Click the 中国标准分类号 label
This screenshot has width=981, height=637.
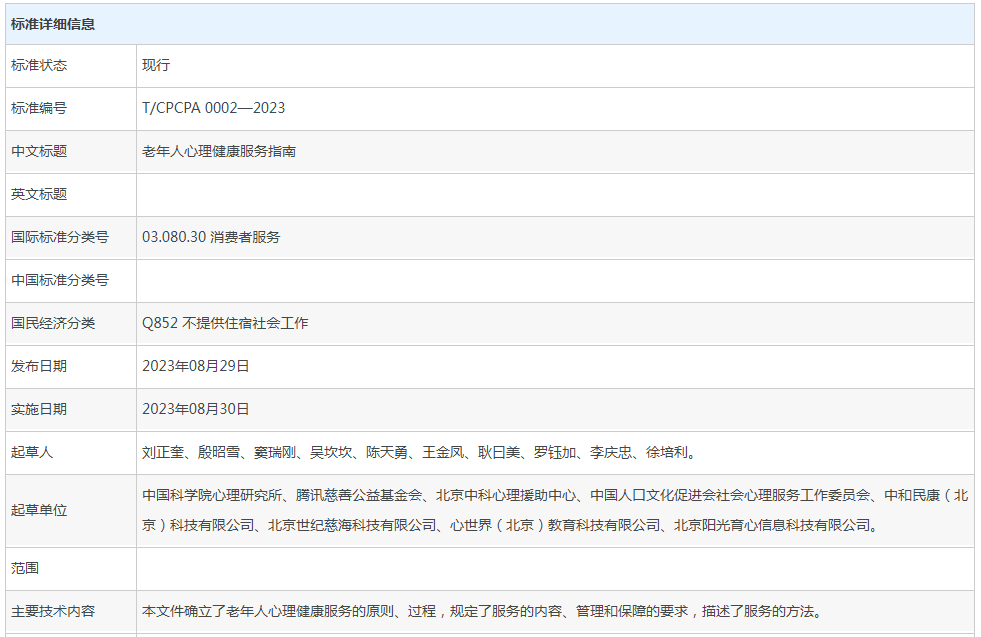click(60, 280)
